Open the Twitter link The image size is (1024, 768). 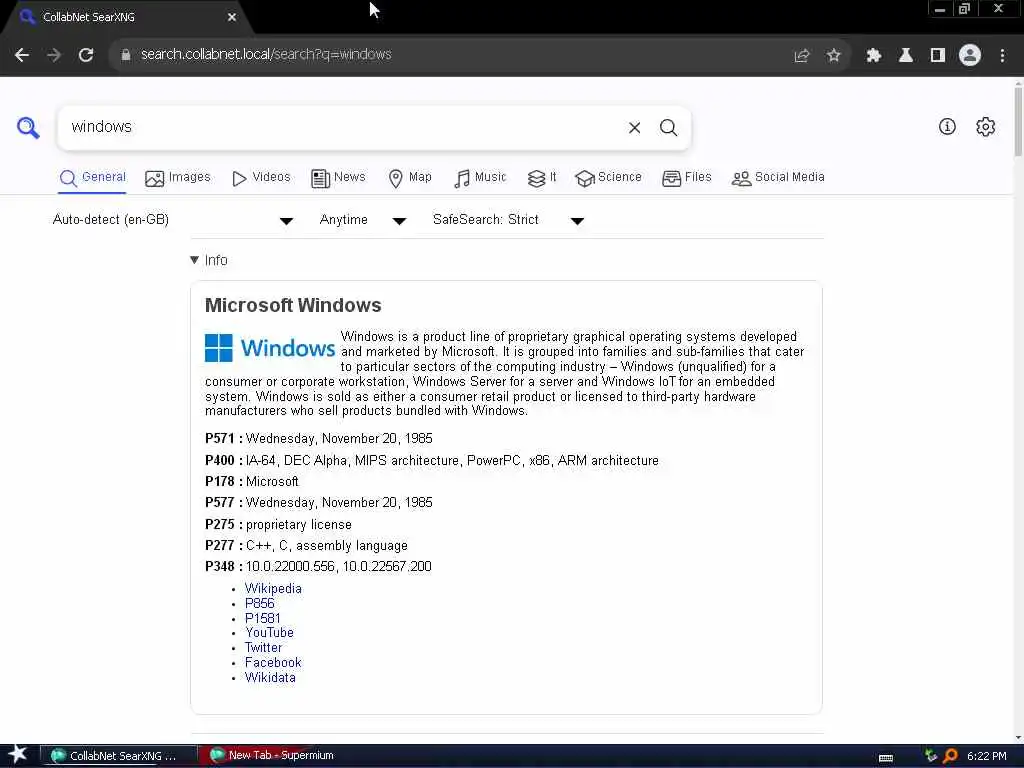263,648
